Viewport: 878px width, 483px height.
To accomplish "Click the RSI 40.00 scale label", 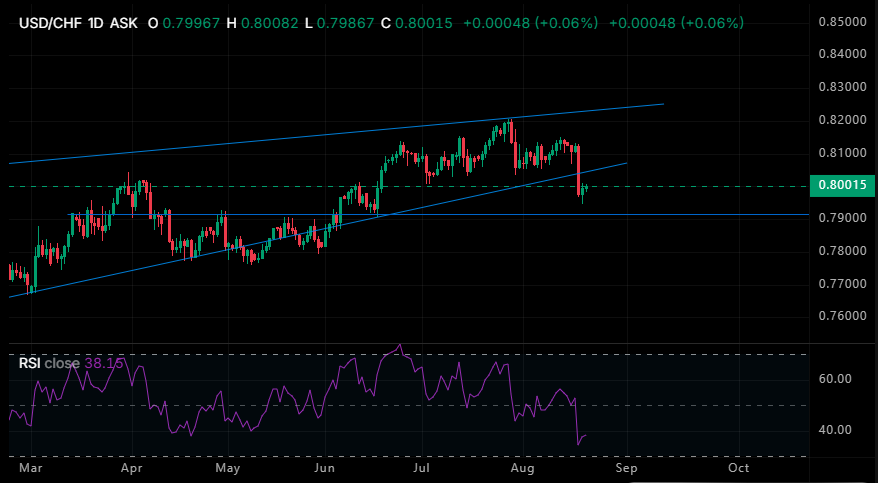I will click(x=834, y=430).
